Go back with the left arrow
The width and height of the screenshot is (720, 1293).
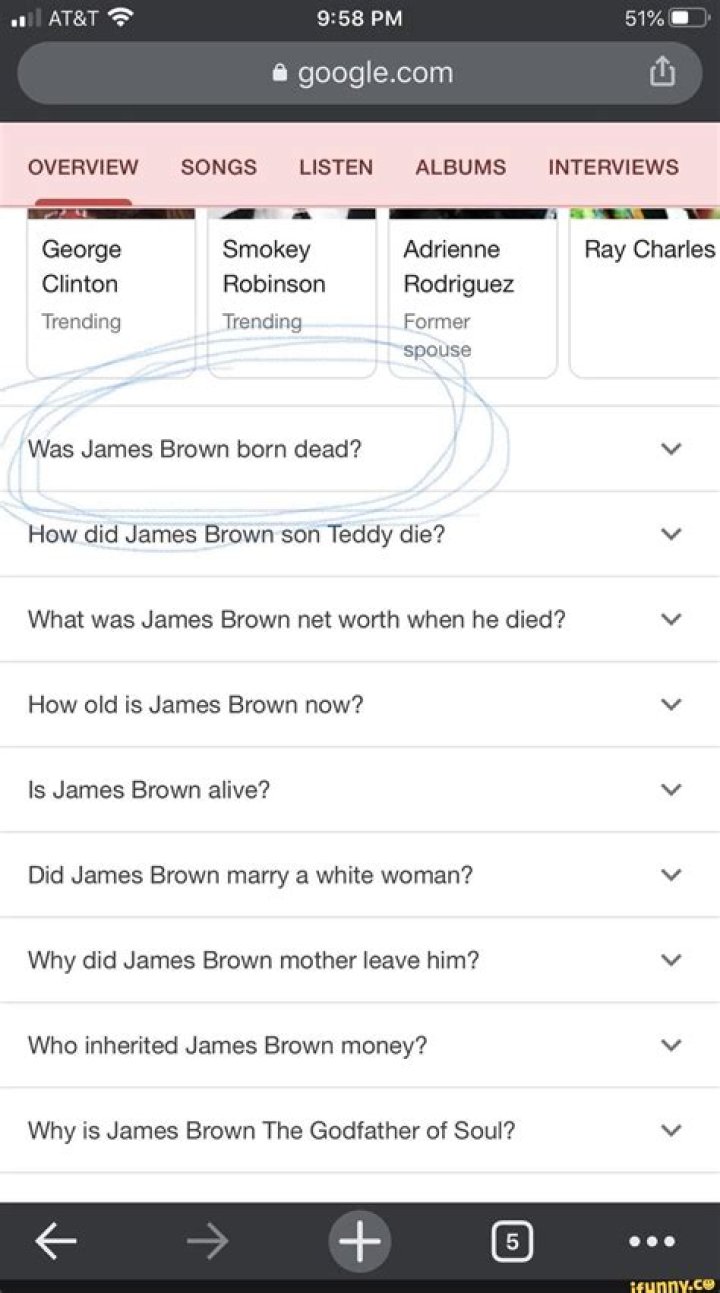pos(56,1242)
